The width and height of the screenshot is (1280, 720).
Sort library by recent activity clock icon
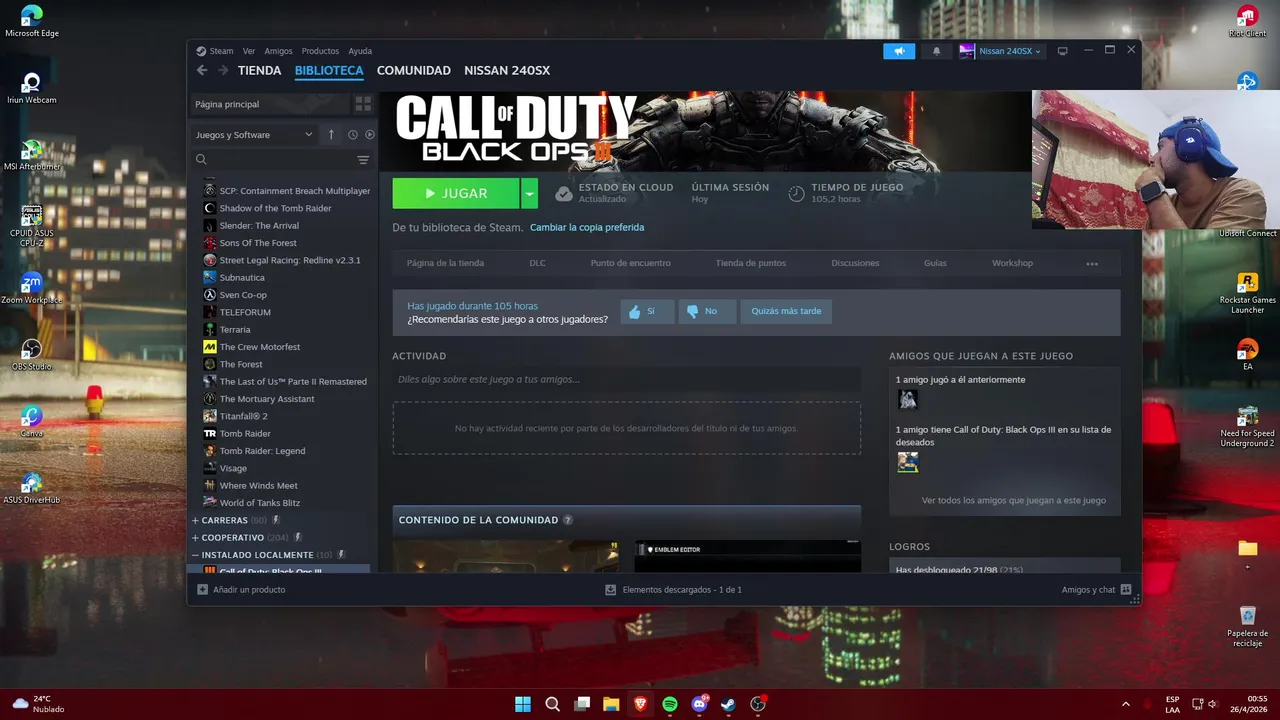point(353,134)
